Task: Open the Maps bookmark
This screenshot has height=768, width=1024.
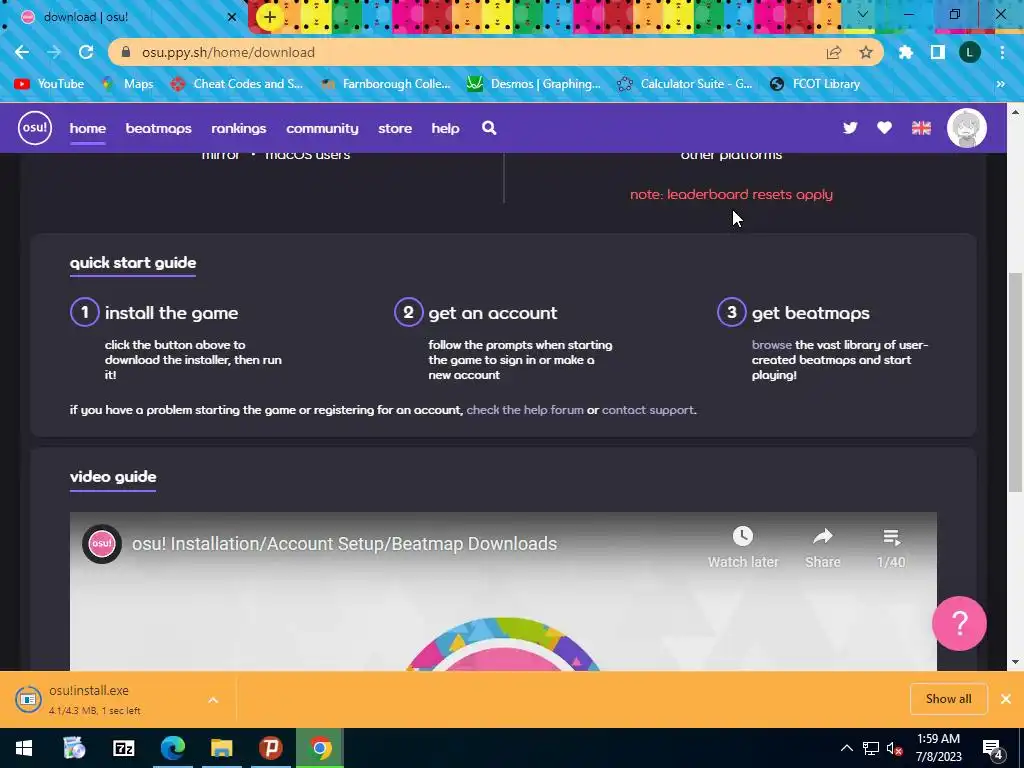Action: point(128,84)
